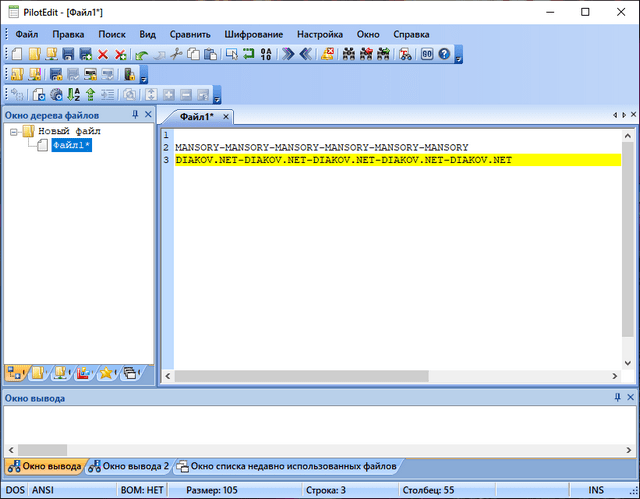Open find-in-files icon with red T binoculars
Image resolution: width=640 pixels, height=499 pixels.
405,54
